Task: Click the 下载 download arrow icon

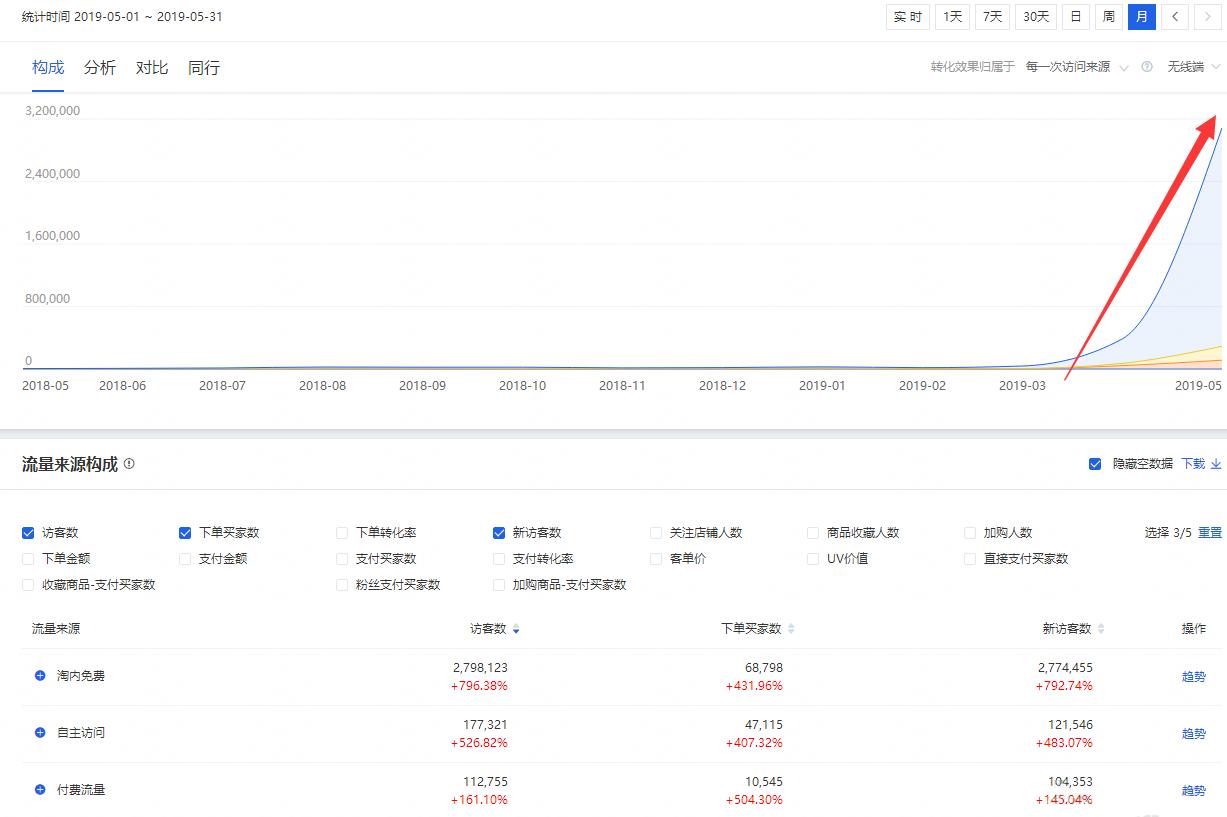Action: click(1216, 464)
